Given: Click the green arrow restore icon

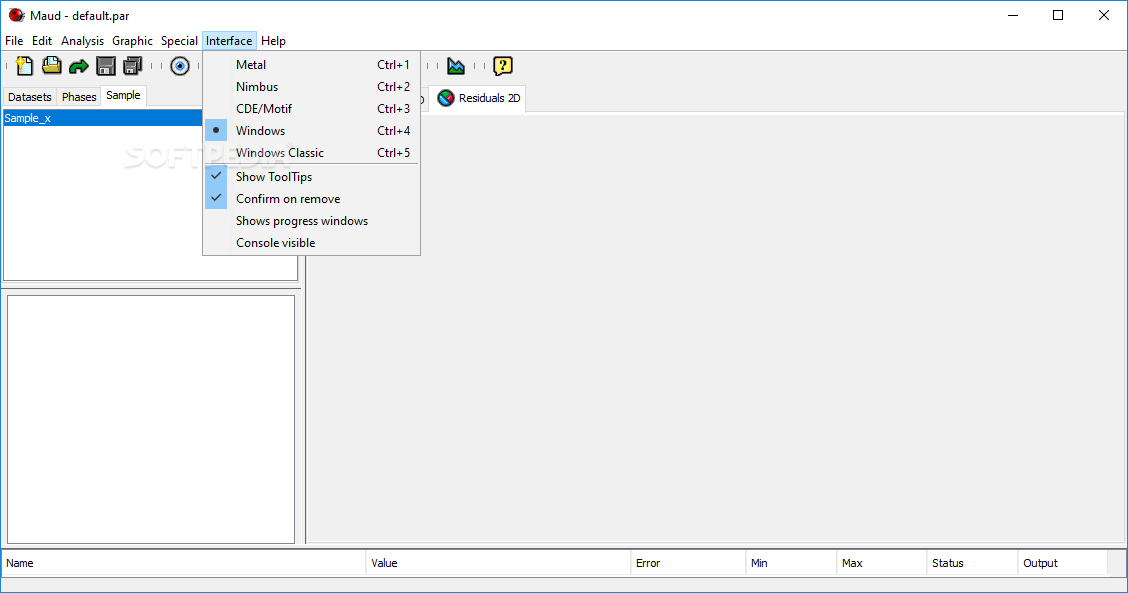Looking at the screenshot, I should coord(78,67).
